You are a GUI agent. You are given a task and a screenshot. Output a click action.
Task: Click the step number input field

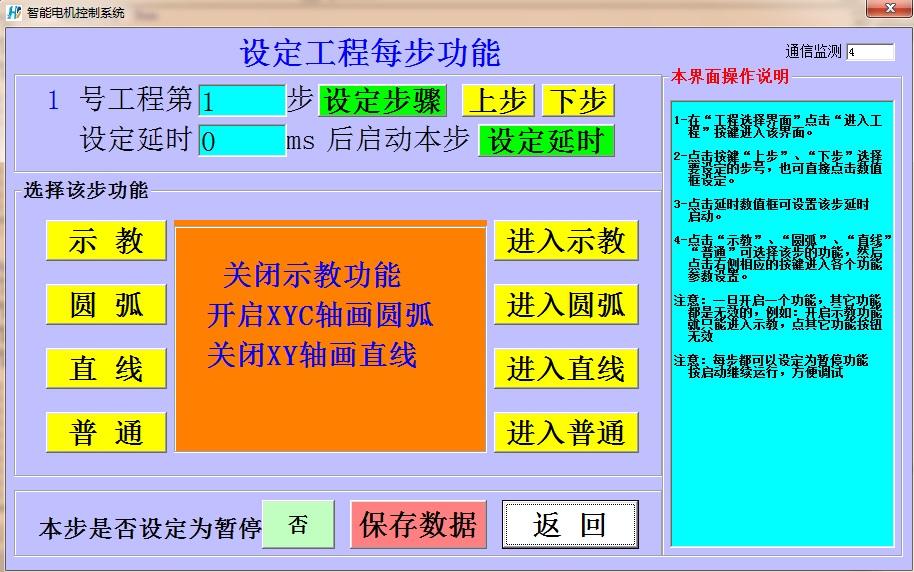tap(242, 101)
